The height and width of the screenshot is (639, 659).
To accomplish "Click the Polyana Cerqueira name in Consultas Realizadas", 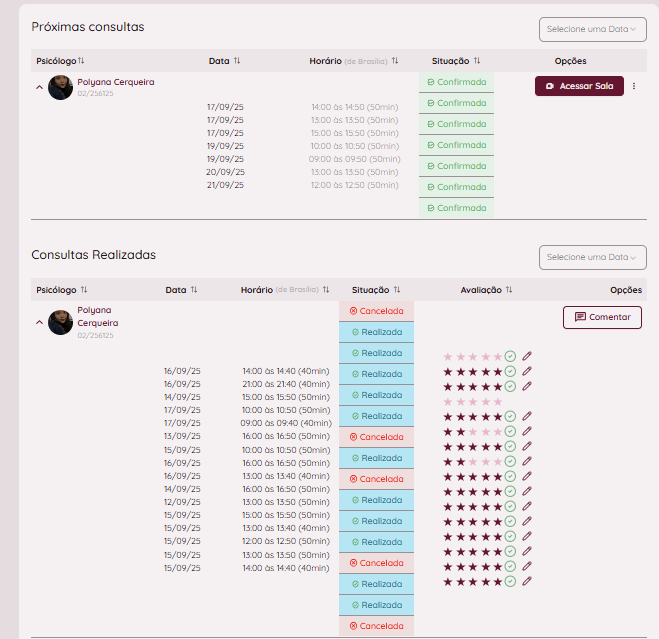I will click(x=97, y=316).
